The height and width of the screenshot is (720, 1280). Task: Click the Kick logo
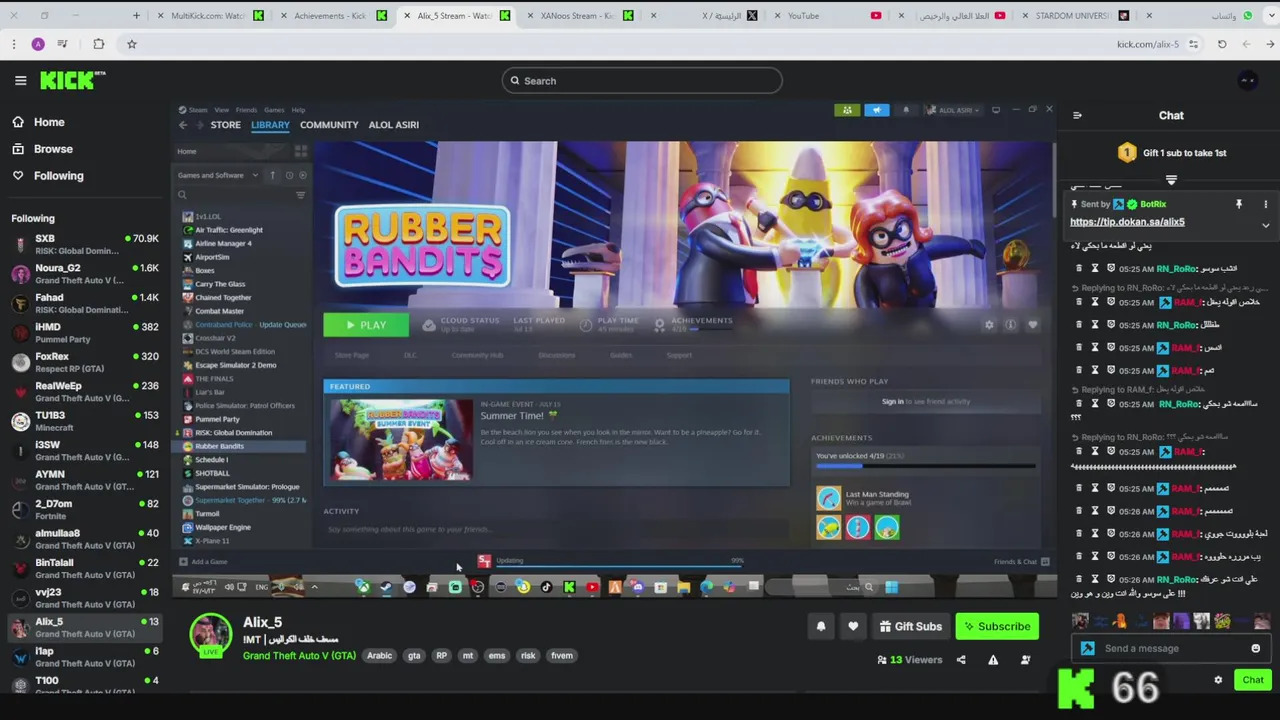pyautogui.click(x=72, y=80)
